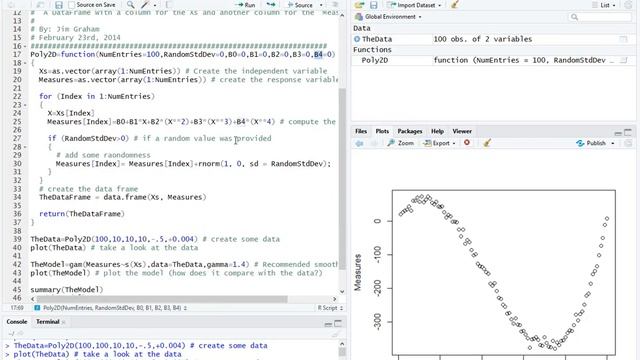
Task: Open code tools magic wand menu
Action: tap(144, 5)
